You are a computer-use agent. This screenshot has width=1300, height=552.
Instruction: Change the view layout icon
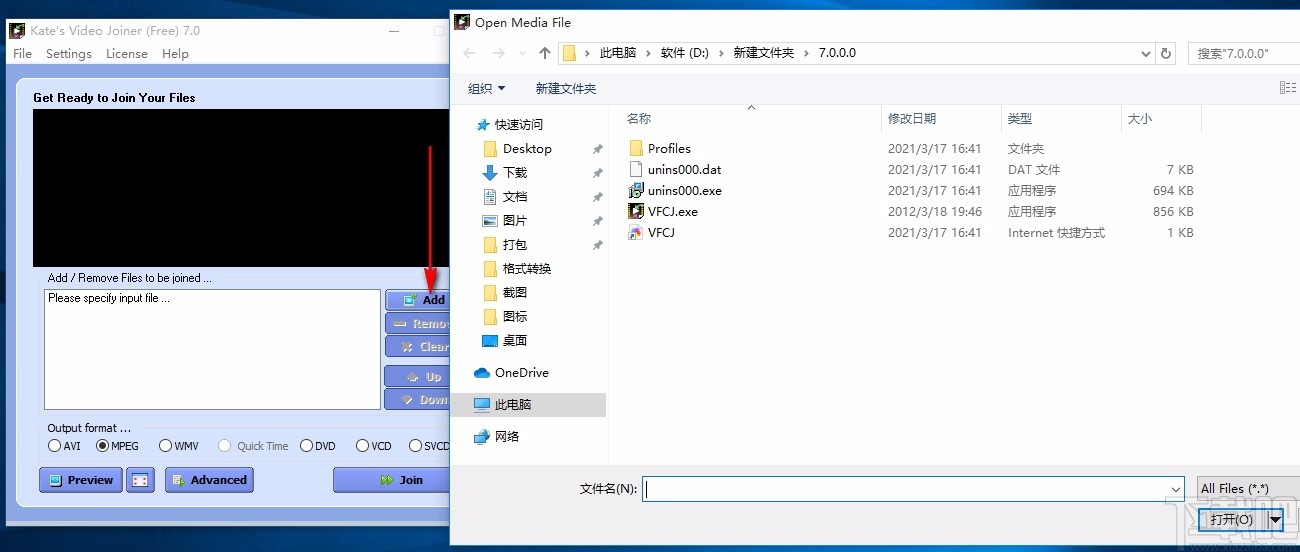tap(1288, 88)
